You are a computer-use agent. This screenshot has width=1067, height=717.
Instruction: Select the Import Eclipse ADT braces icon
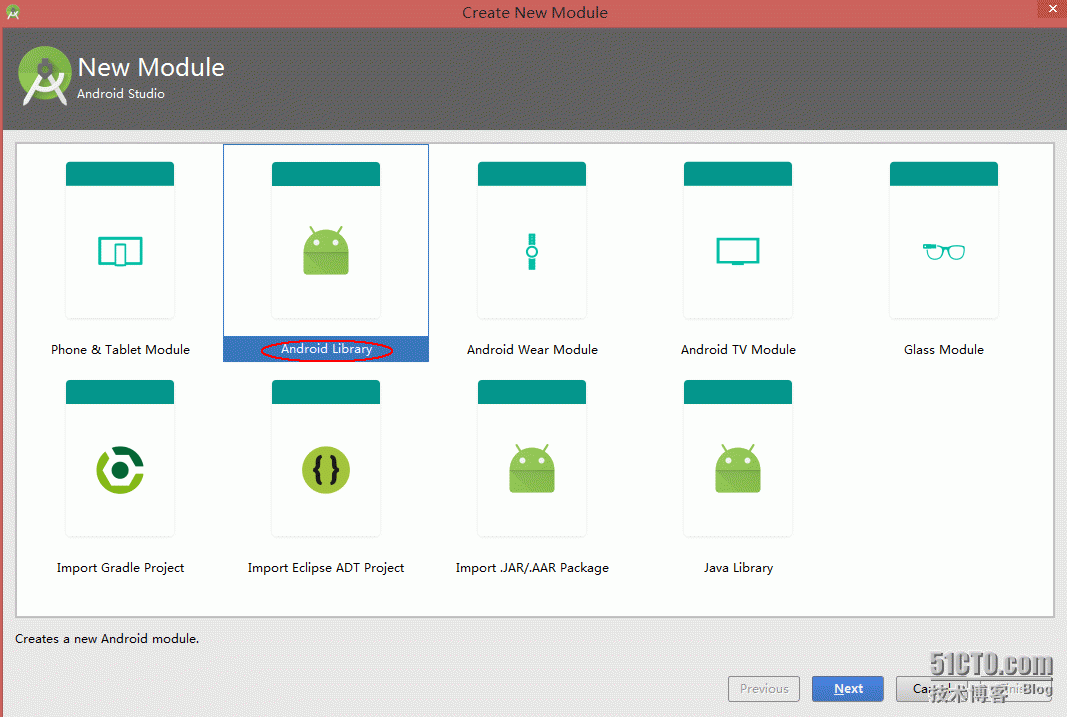click(326, 469)
